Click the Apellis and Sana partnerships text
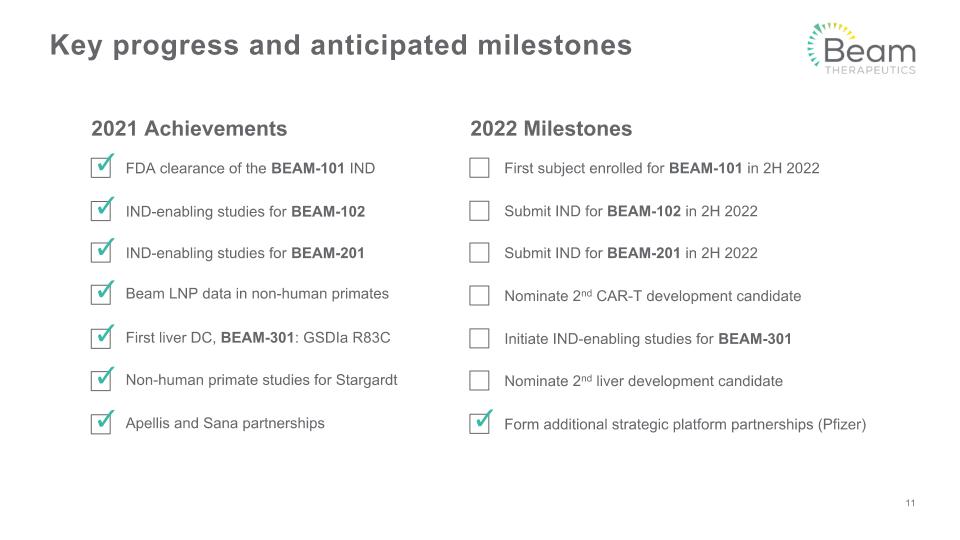 coord(225,423)
